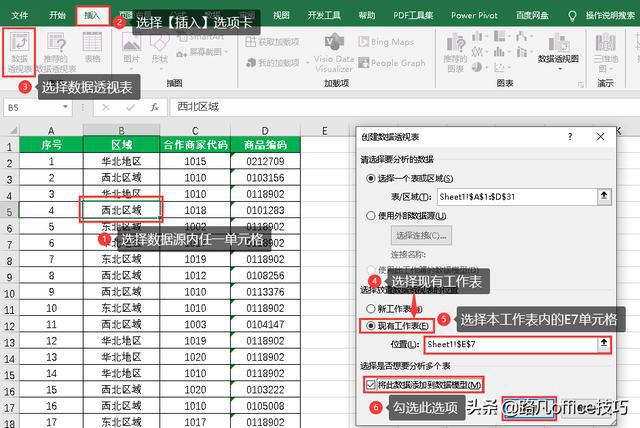The height and width of the screenshot is (428, 640).
Task: Click the dialog help question mark
Action: click(570, 137)
